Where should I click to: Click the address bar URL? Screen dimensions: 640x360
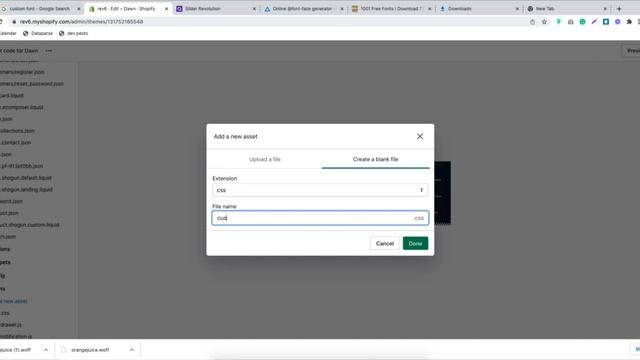click(x=81, y=22)
